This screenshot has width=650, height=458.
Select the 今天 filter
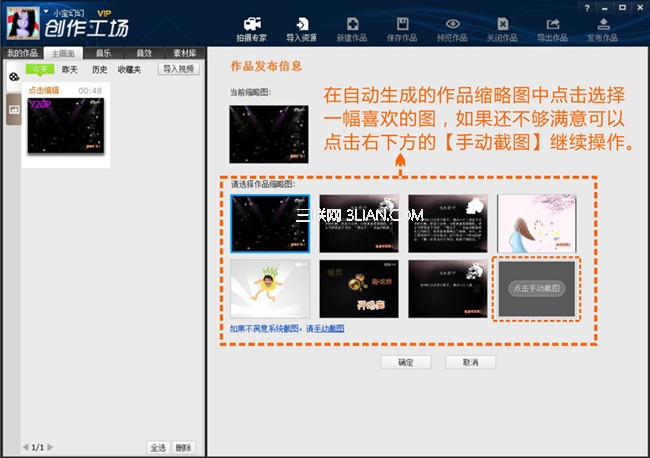point(40,69)
